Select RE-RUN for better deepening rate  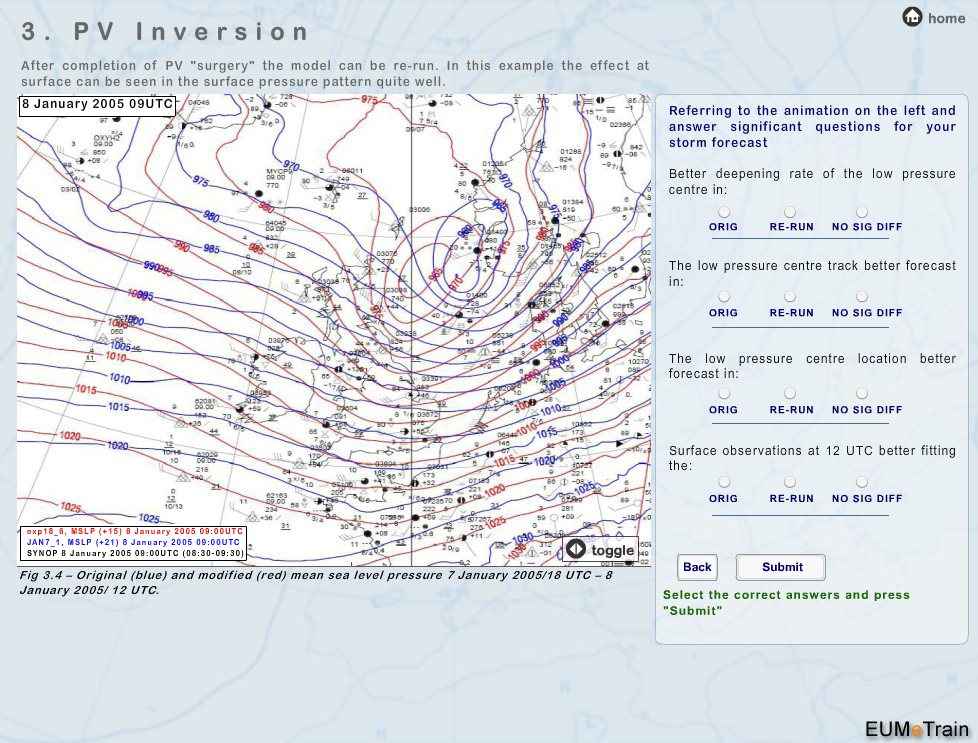click(790, 212)
